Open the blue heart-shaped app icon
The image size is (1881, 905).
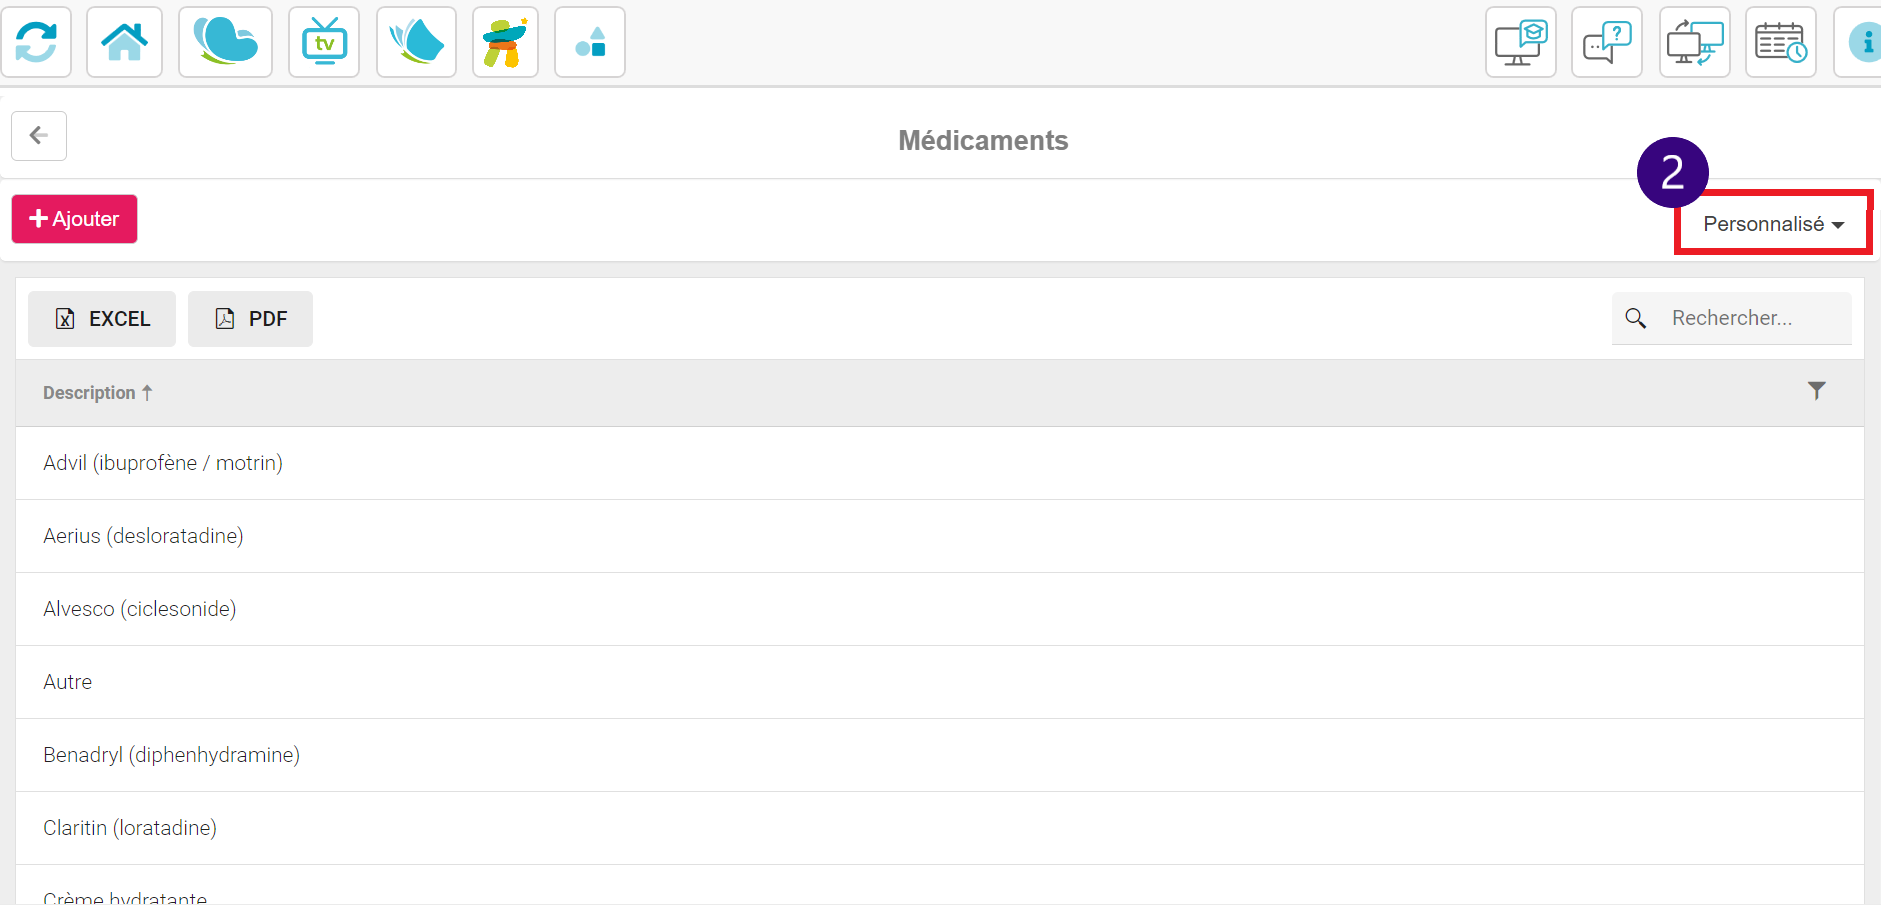click(x=225, y=42)
